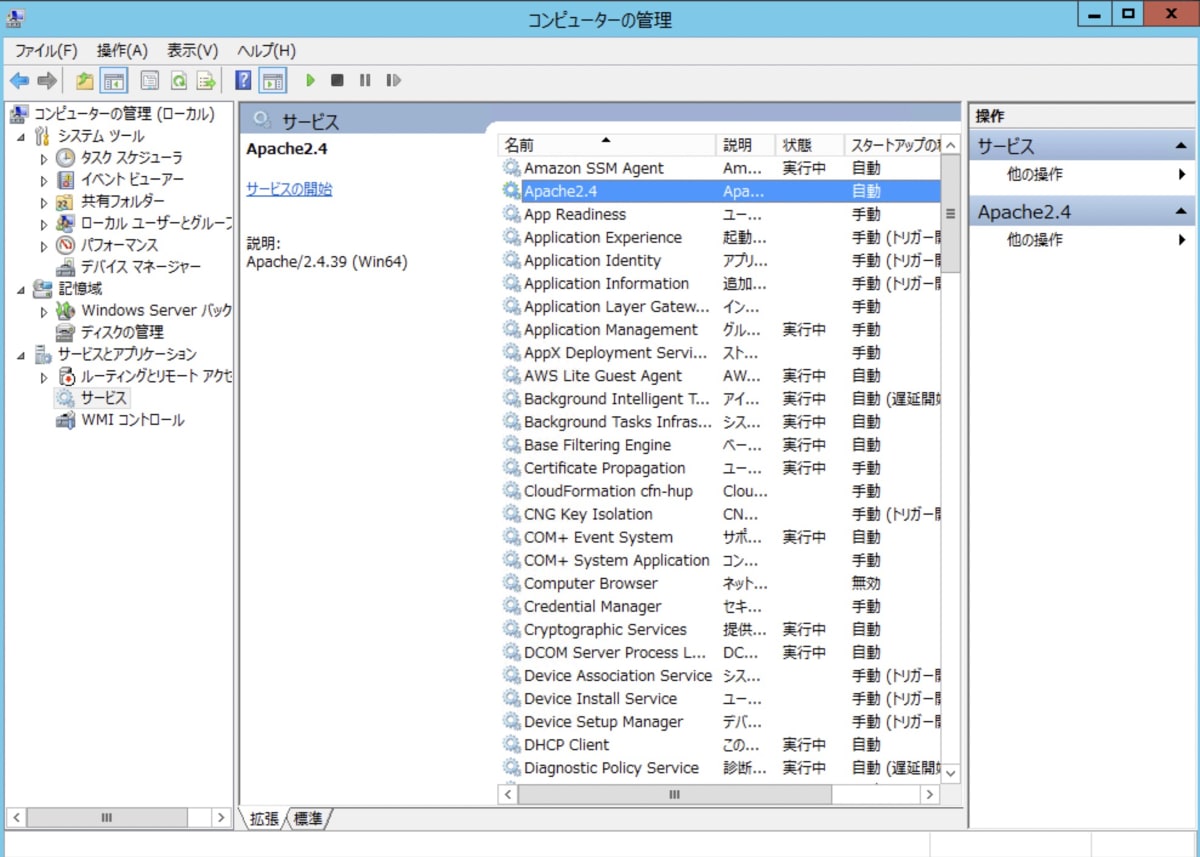The image size is (1200, 857).
Task: Select タスク スケジューラ in the tree
Action: pos(131,158)
